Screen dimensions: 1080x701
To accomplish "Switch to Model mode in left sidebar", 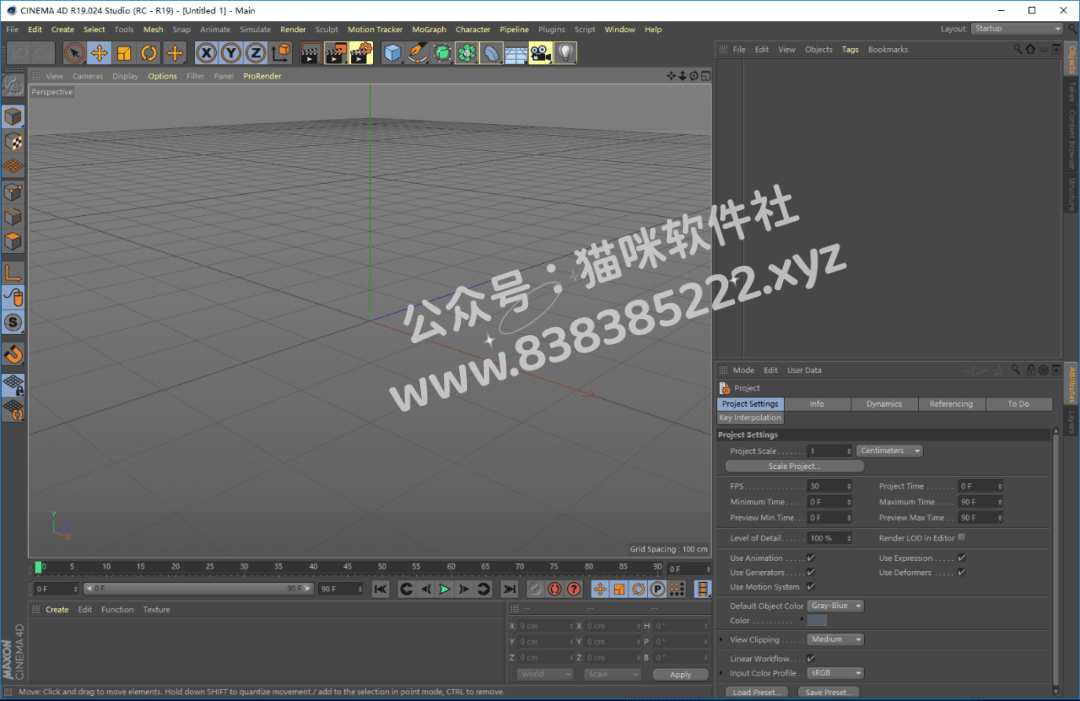I will (x=13, y=117).
